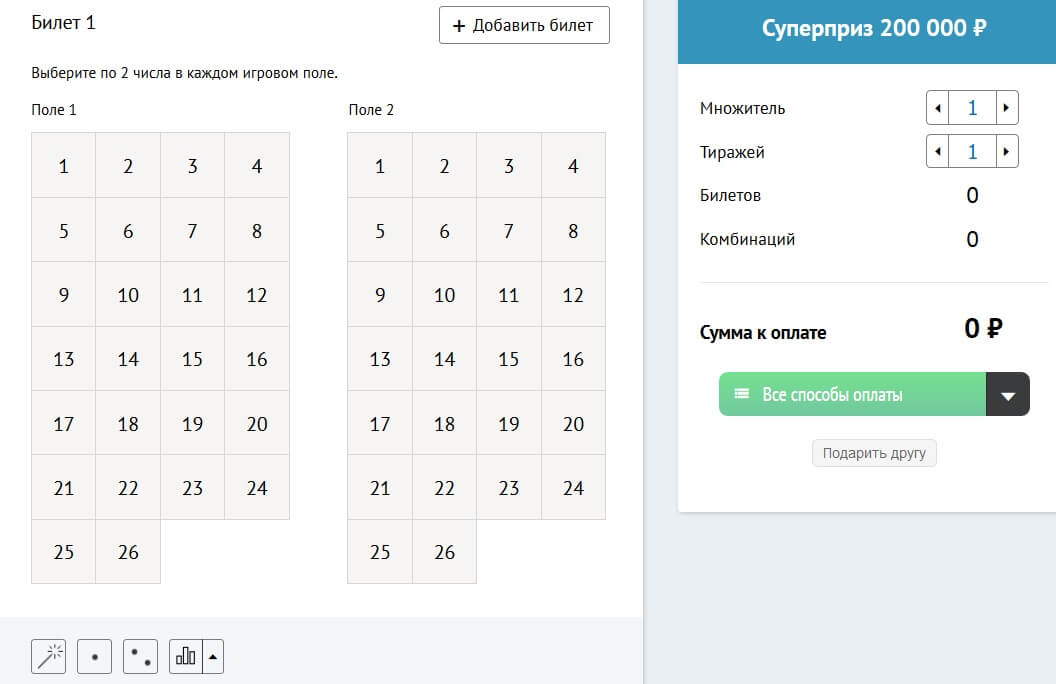Select number 19 in Поле 1
The height and width of the screenshot is (684, 1056).
point(192,423)
